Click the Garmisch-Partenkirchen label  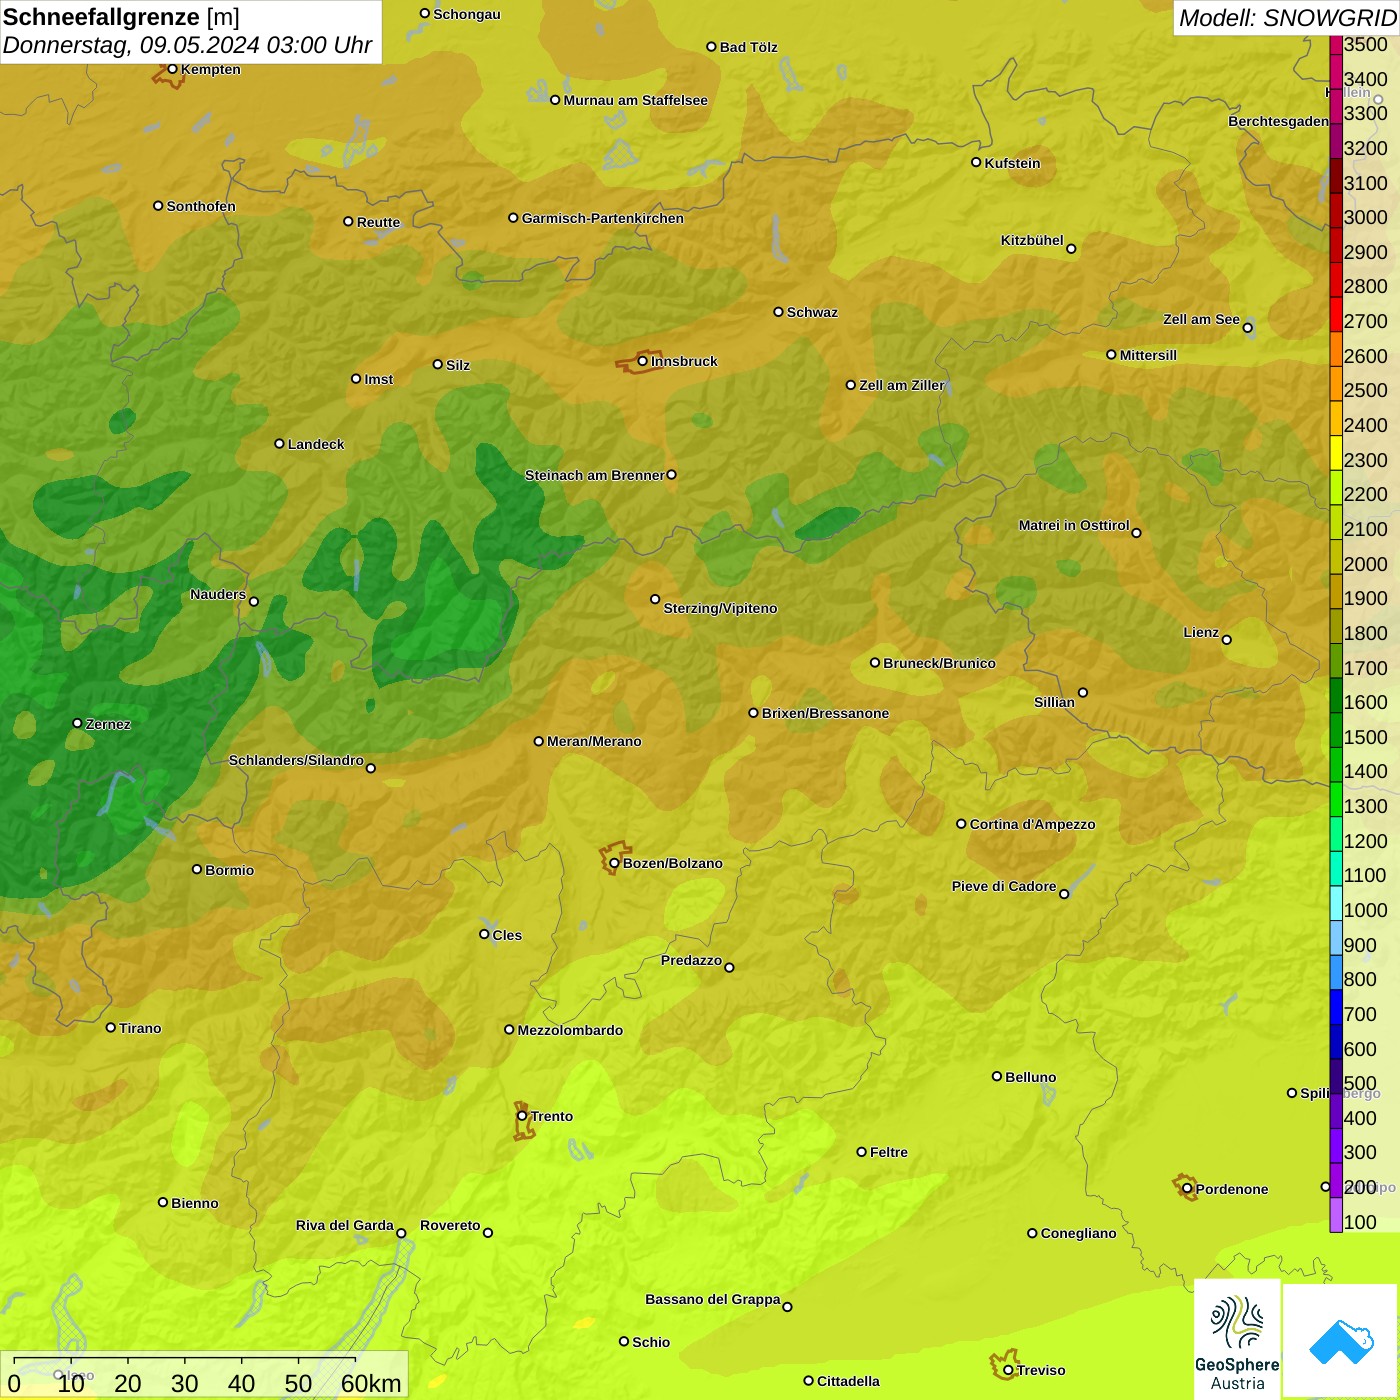pos(603,218)
